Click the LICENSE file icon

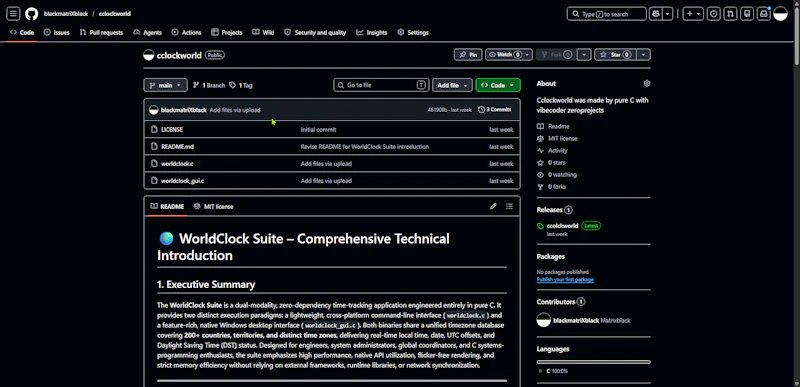coord(154,130)
